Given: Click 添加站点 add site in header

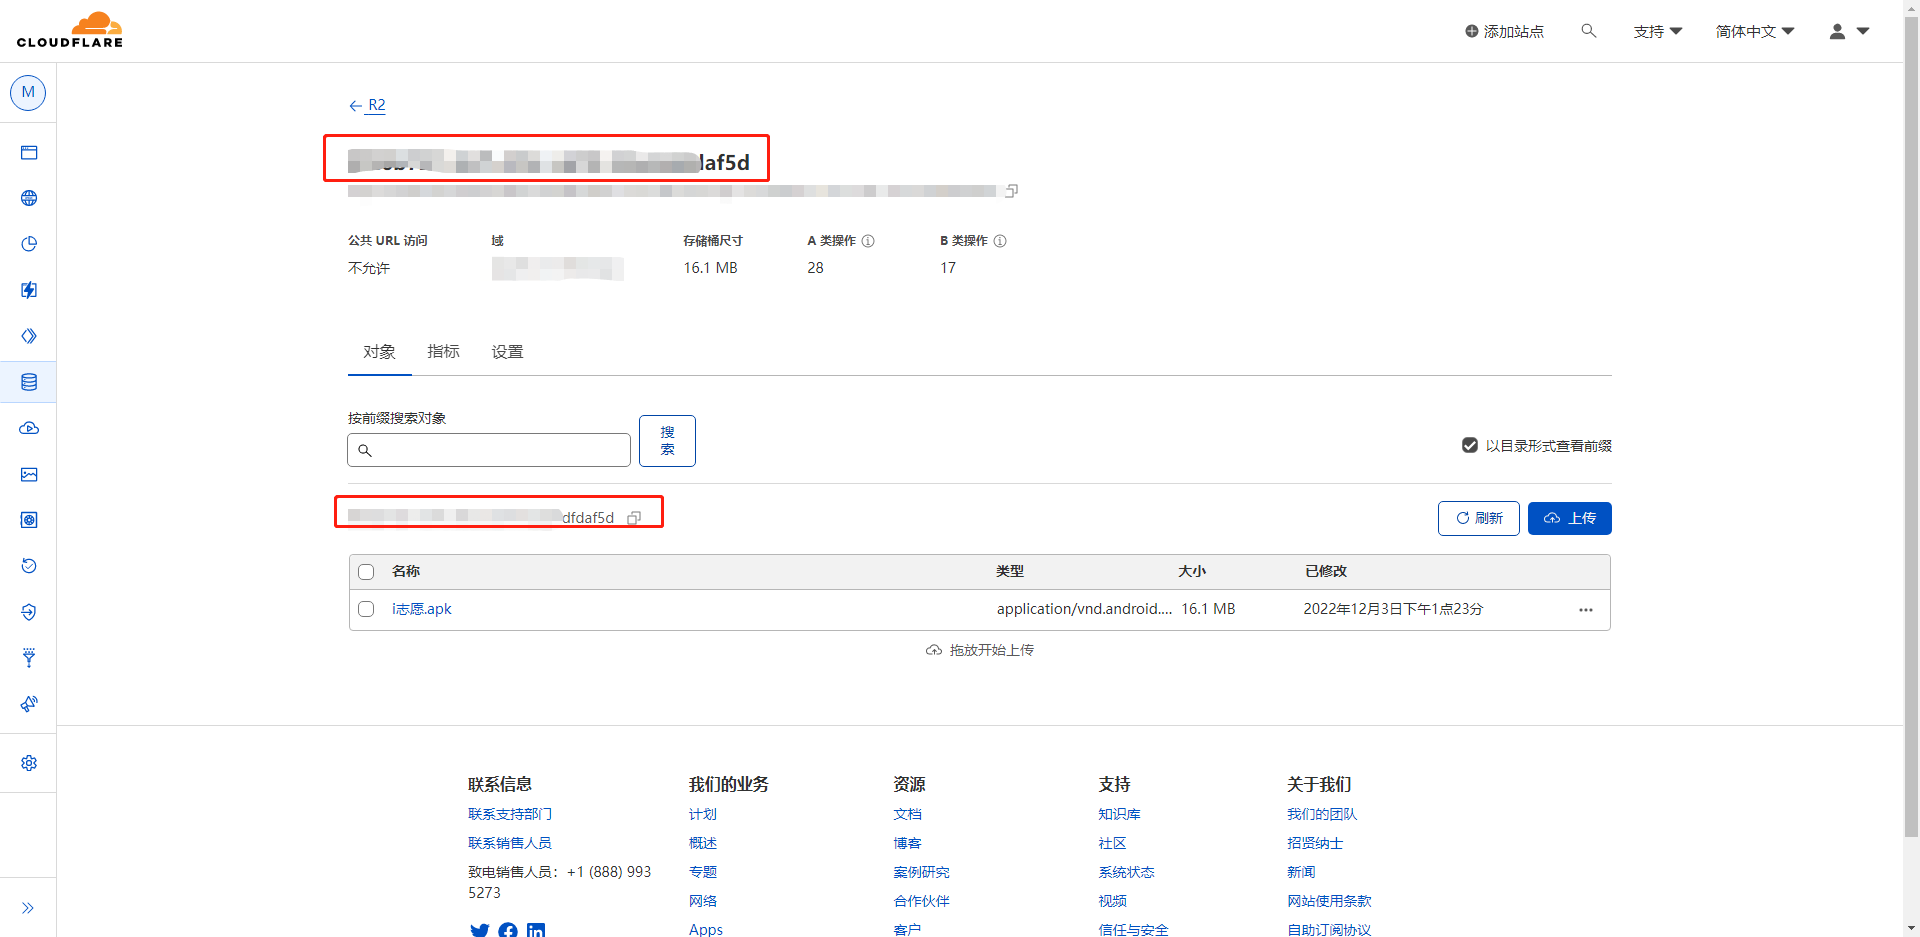Looking at the screenshot, I should pyautogui.click(x=1504, y=31).
